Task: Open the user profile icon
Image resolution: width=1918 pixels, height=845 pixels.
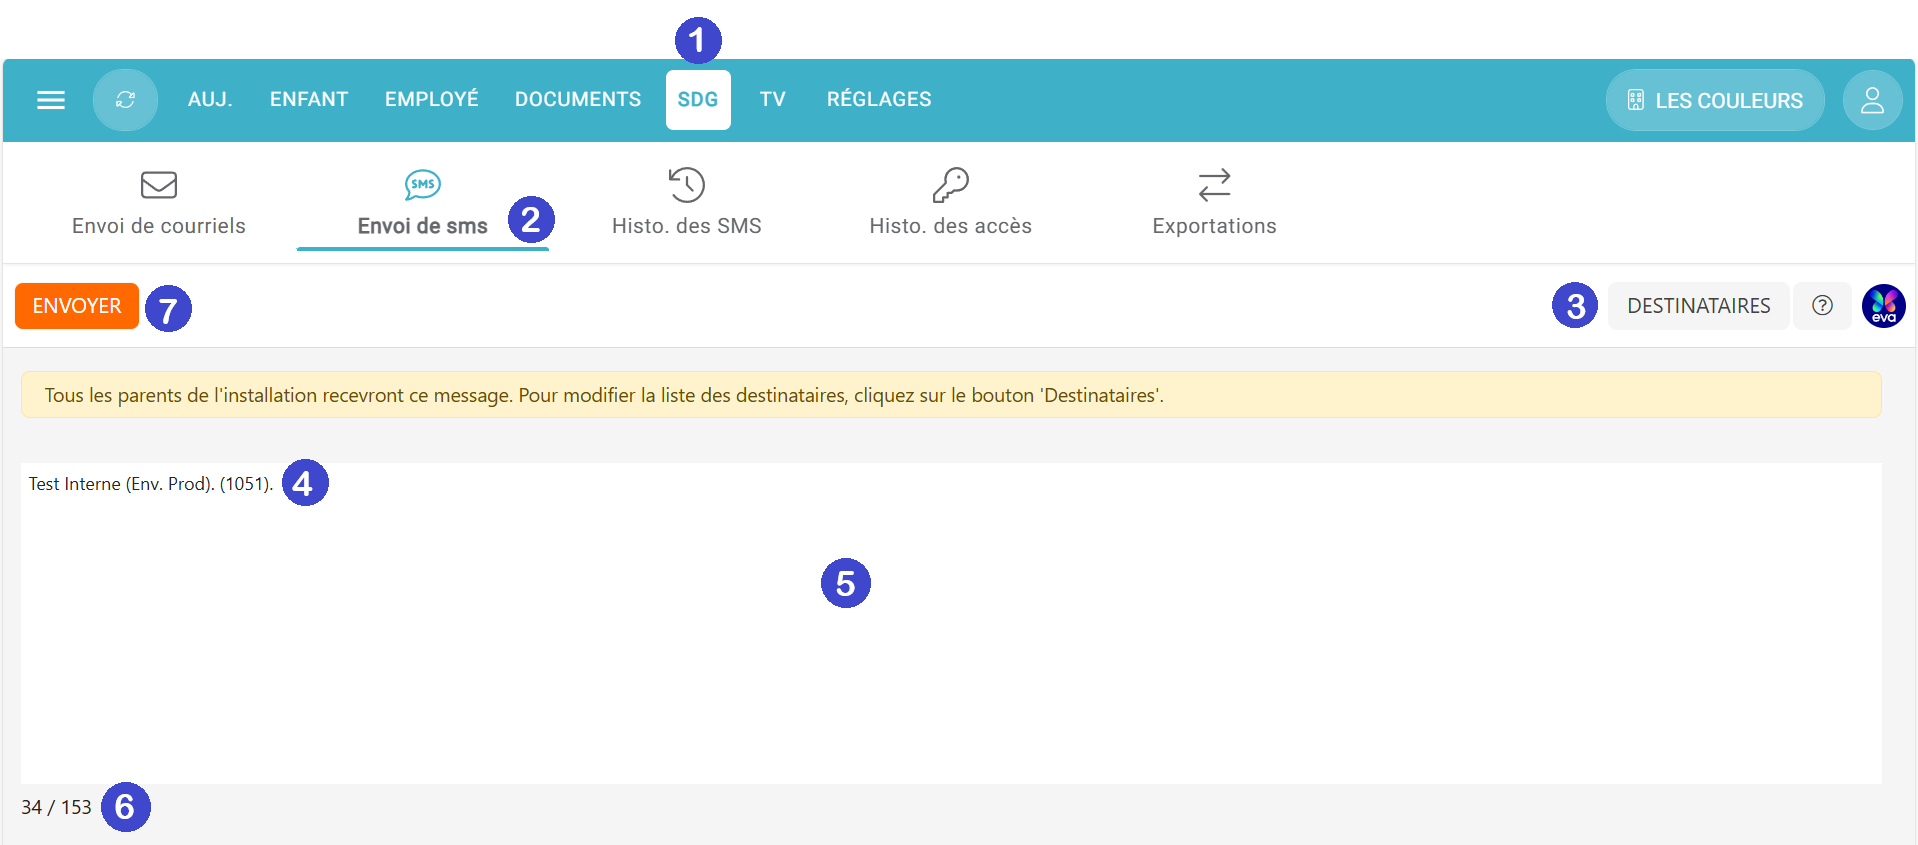Action: (1872, 100)
